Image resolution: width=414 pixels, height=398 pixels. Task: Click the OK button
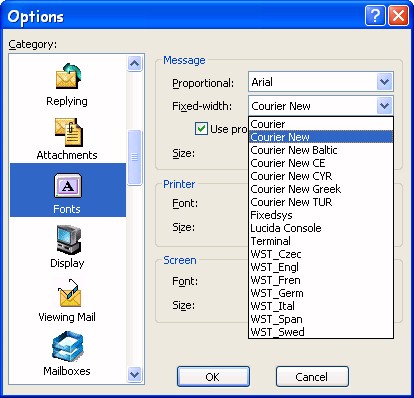pos(213,377)
